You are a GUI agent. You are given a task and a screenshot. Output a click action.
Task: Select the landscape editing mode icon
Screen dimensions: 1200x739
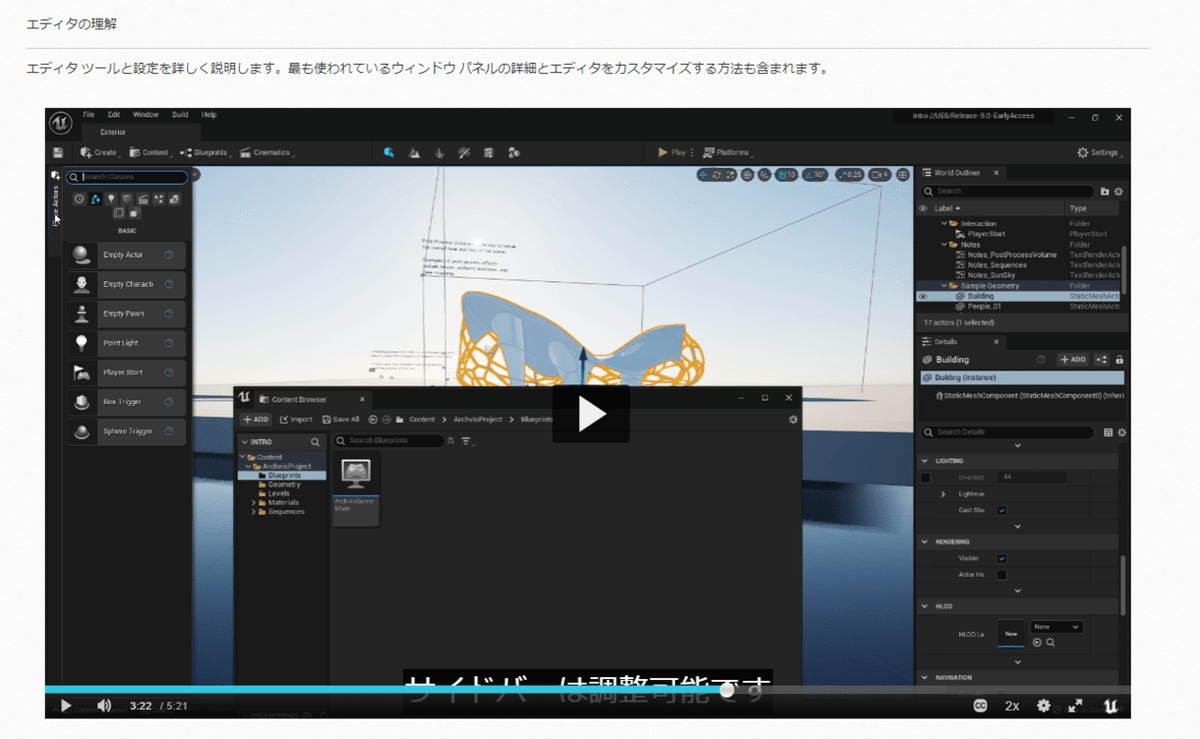415,152
